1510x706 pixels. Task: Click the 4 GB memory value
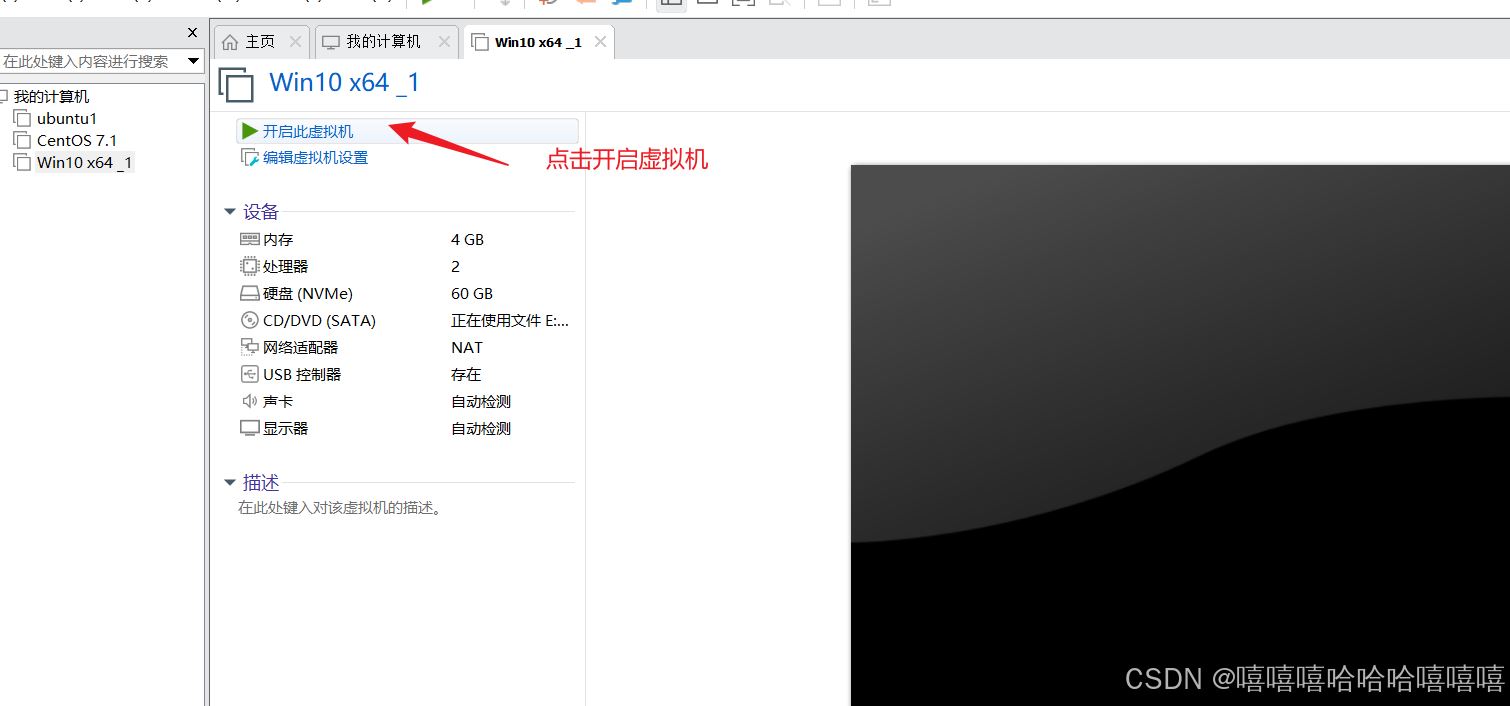point(467,240)
